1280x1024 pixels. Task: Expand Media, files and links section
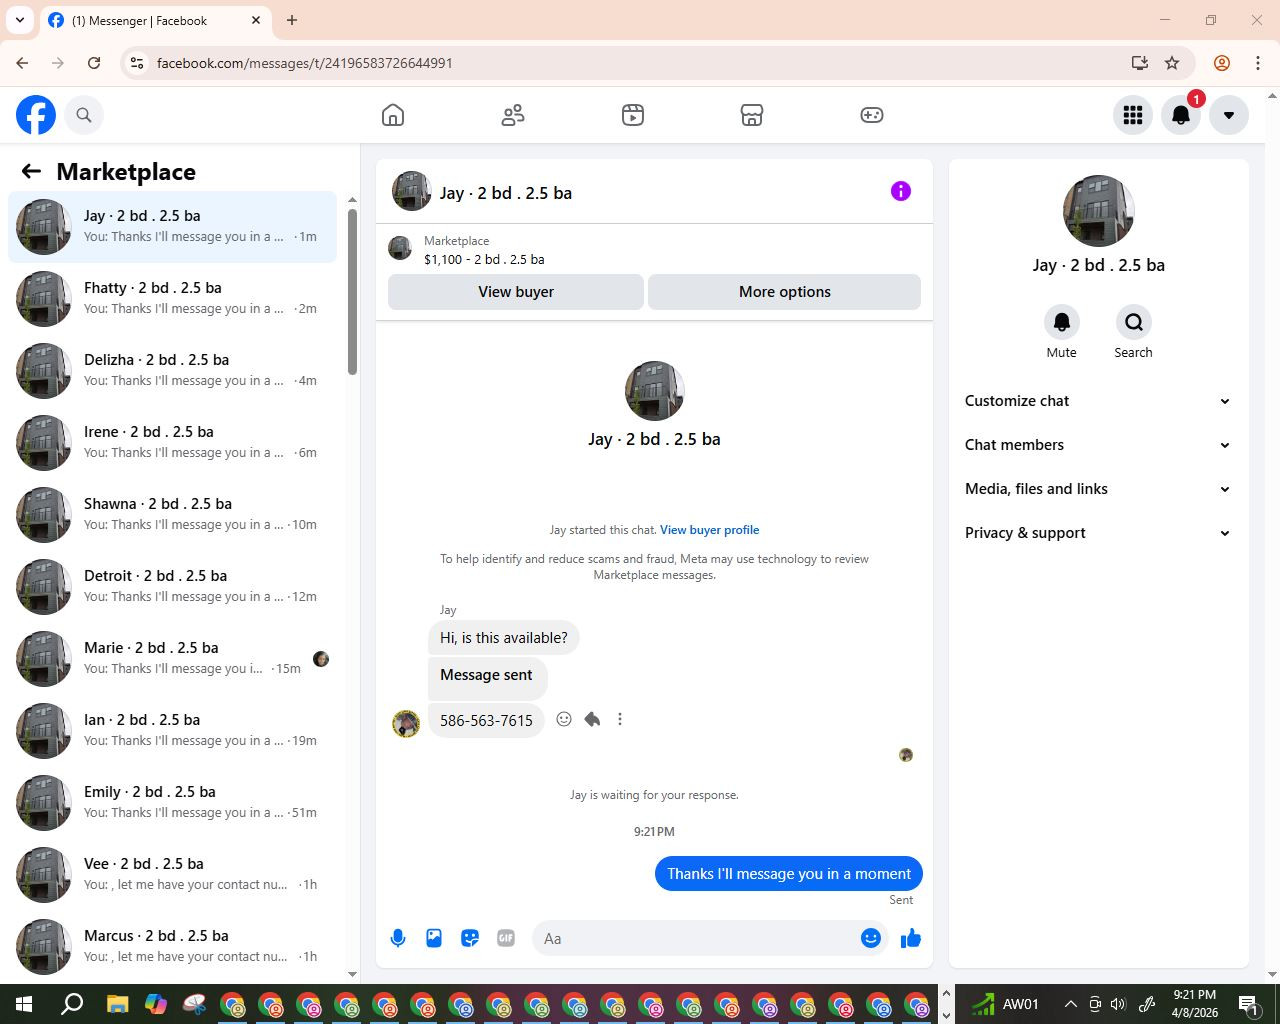[1098, 489]
